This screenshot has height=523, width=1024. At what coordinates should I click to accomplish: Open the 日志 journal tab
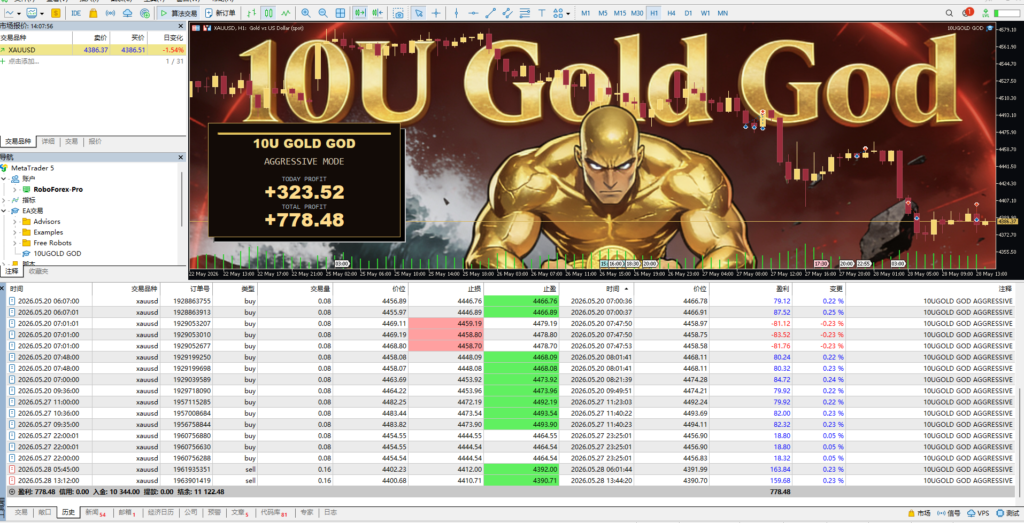coord(330,513)
